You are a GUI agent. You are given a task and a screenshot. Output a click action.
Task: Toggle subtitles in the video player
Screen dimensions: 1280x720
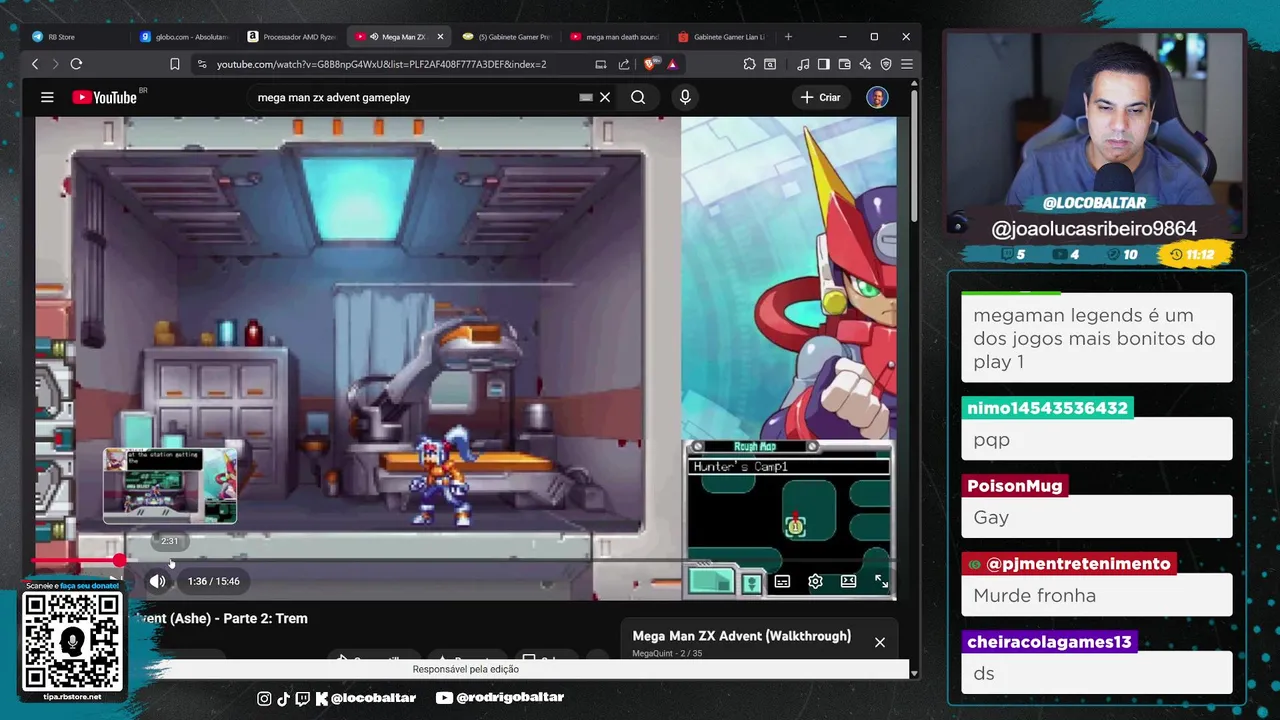[x=782, y=581]
